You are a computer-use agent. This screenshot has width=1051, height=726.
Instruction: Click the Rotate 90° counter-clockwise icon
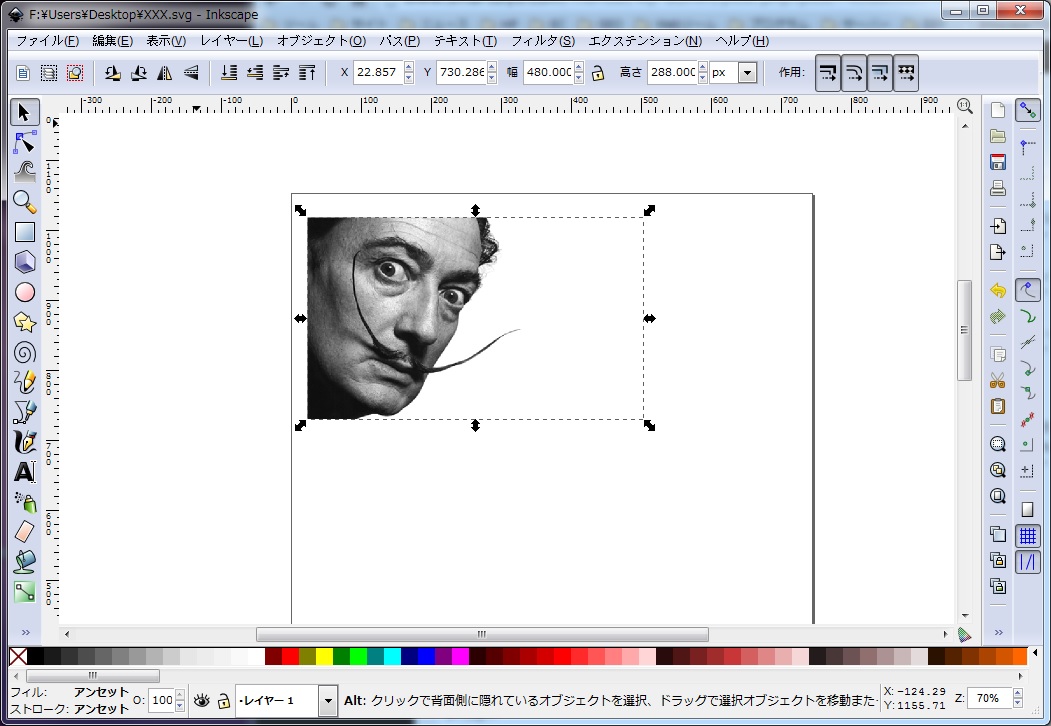click(x=112, y=72)
